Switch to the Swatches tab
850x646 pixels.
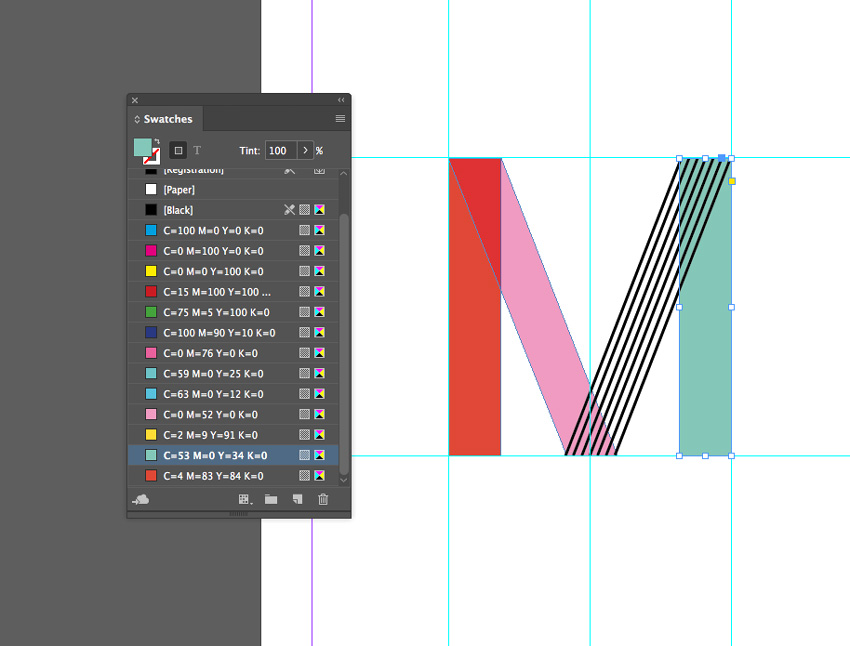pos(168,119)
